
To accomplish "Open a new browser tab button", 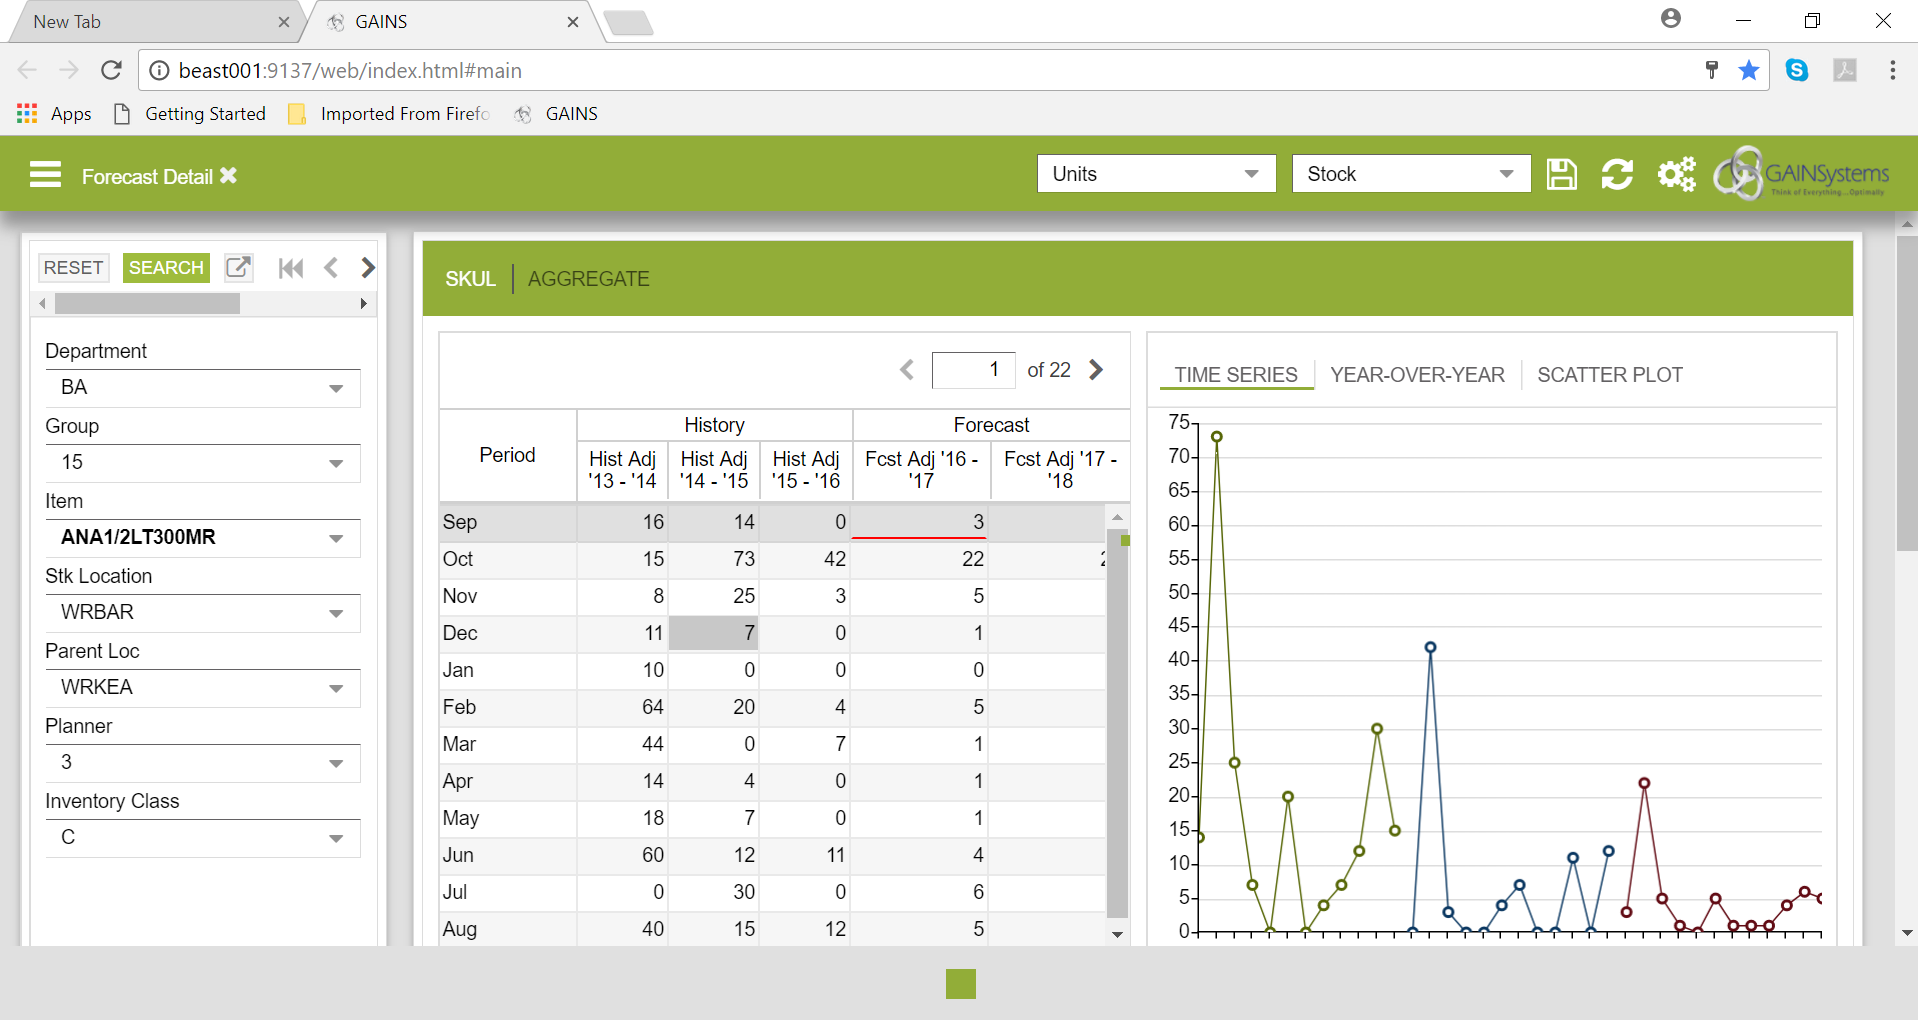I will click(x=629, y=22).
